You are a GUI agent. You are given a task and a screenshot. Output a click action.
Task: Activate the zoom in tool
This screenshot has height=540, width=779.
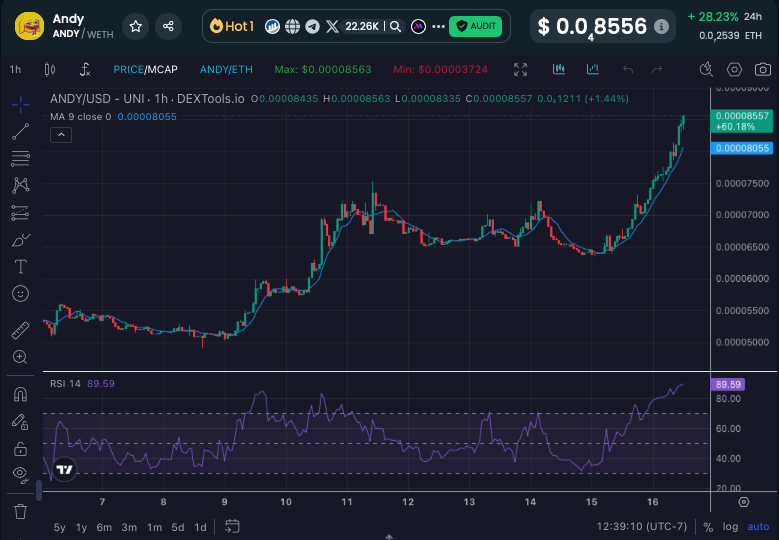[x=20, y=357]
